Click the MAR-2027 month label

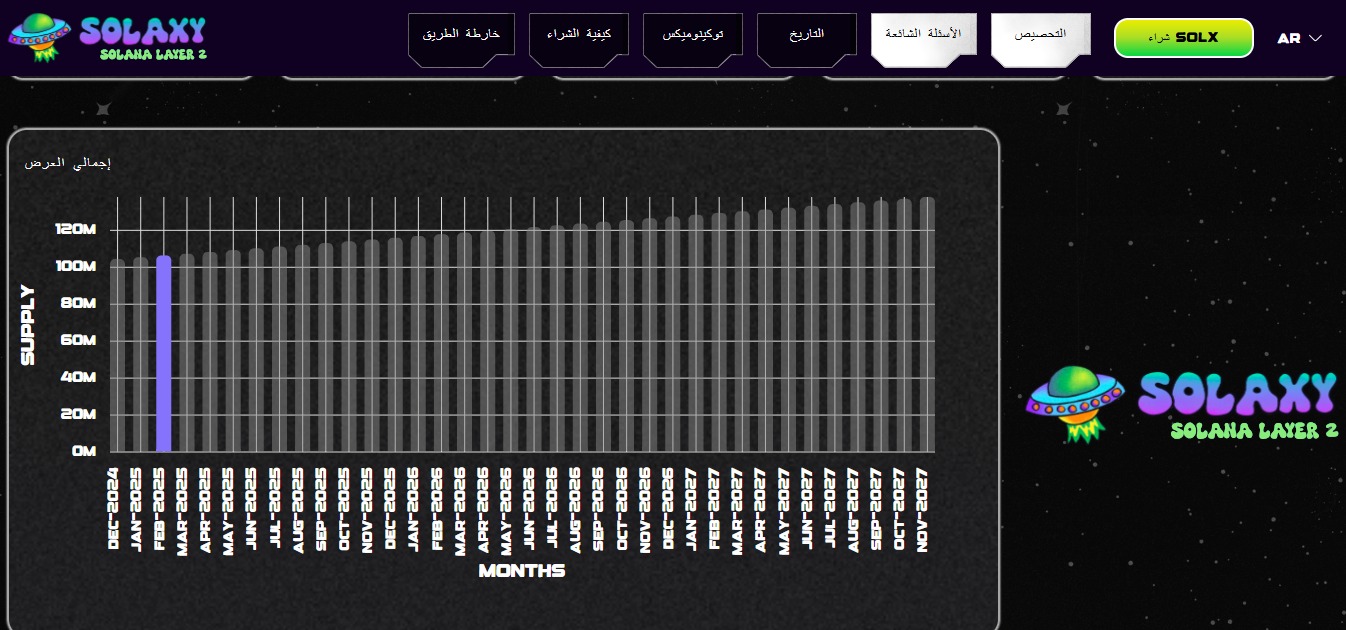pos(739,510)
